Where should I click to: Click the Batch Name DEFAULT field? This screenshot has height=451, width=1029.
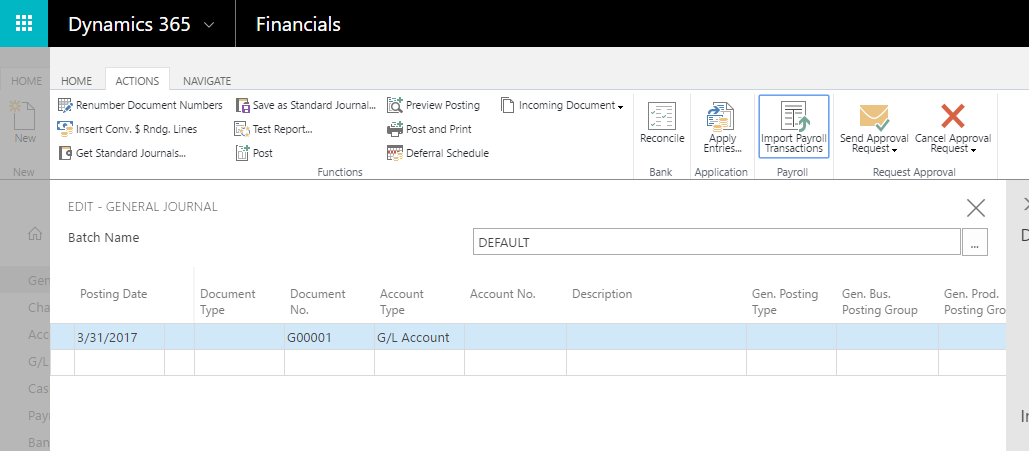point(716,242)
